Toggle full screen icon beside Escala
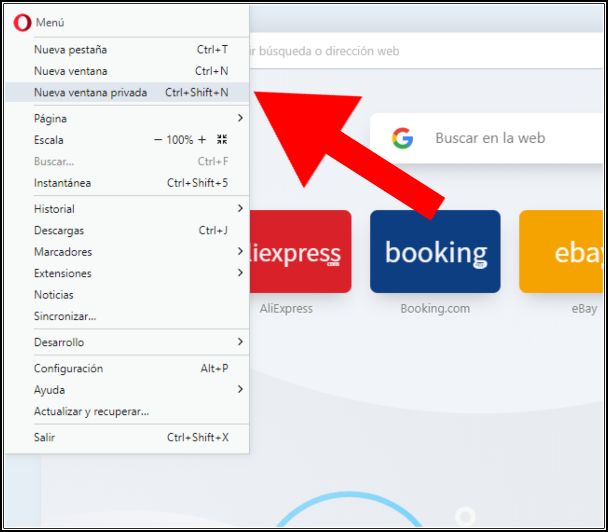 pyautogui.click(x=222, y=139)
